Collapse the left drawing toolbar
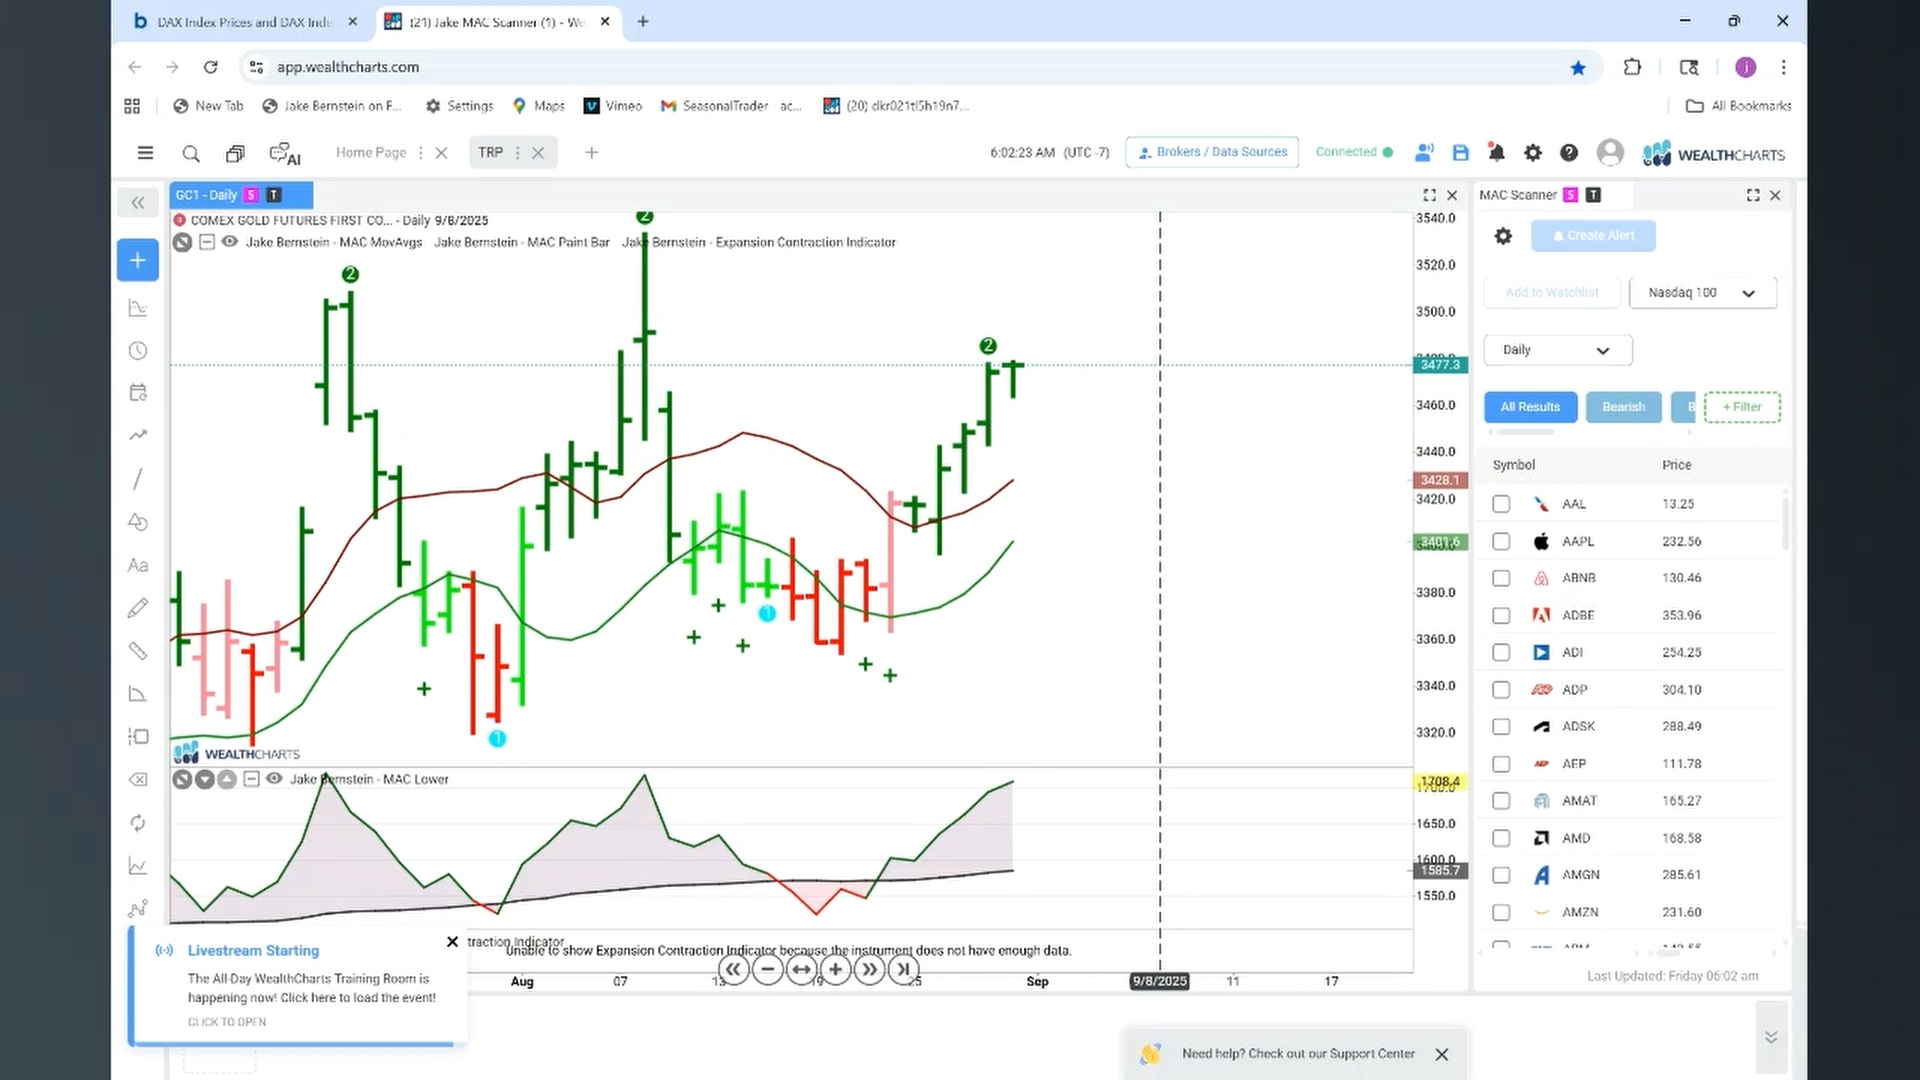 [138, 203]
